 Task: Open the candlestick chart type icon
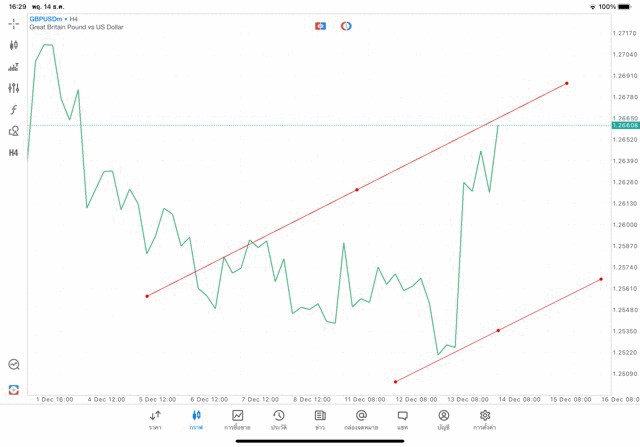[x=14, y=45]
